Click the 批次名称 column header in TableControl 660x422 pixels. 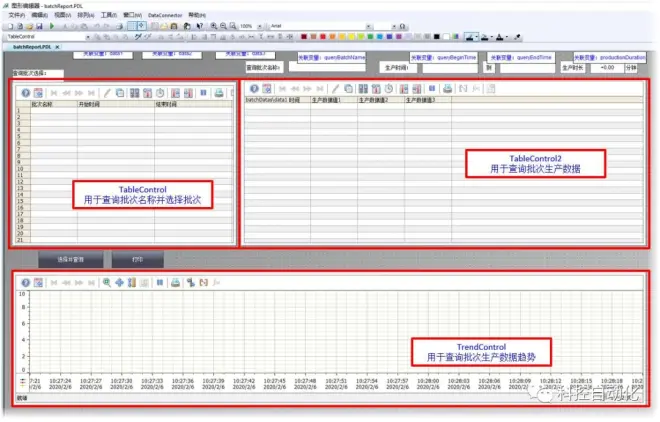click(53, 104)
